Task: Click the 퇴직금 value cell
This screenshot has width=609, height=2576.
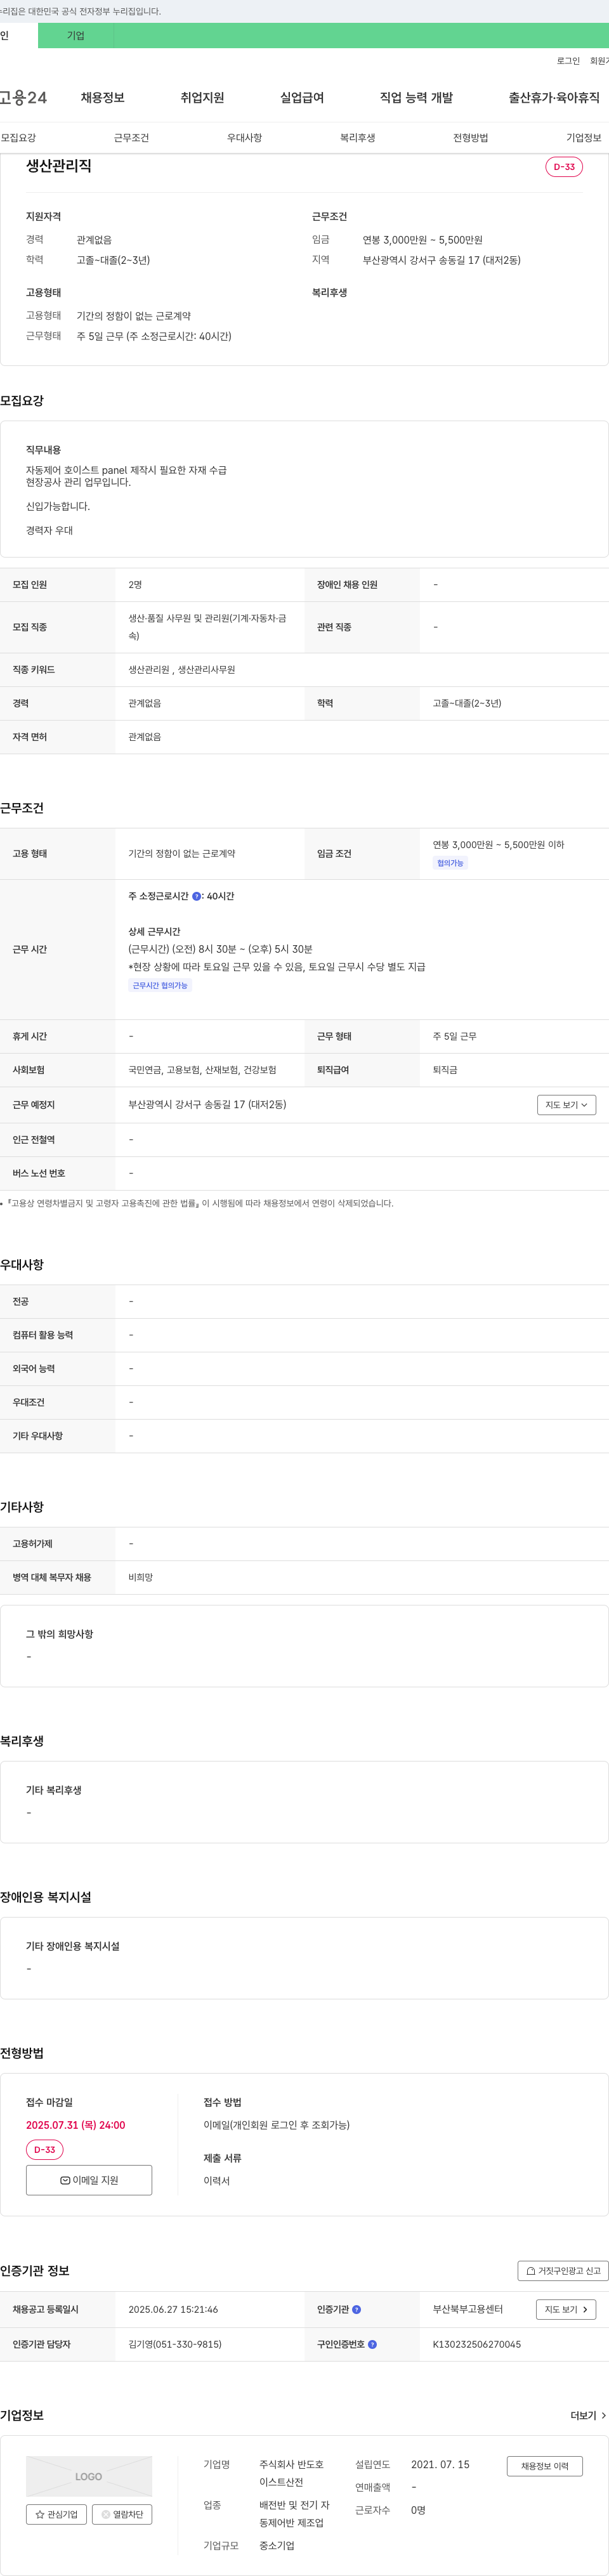Action: [x=445, y=1070]
